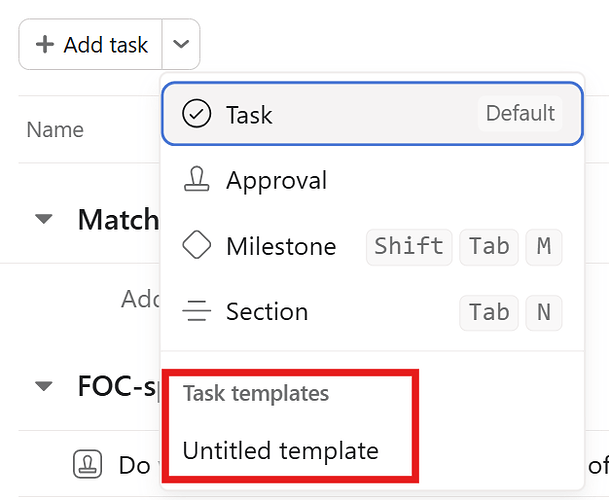Click the plus icon in Add task
The height and width of the screenshot is (500, 609).
tap(45, 44)
